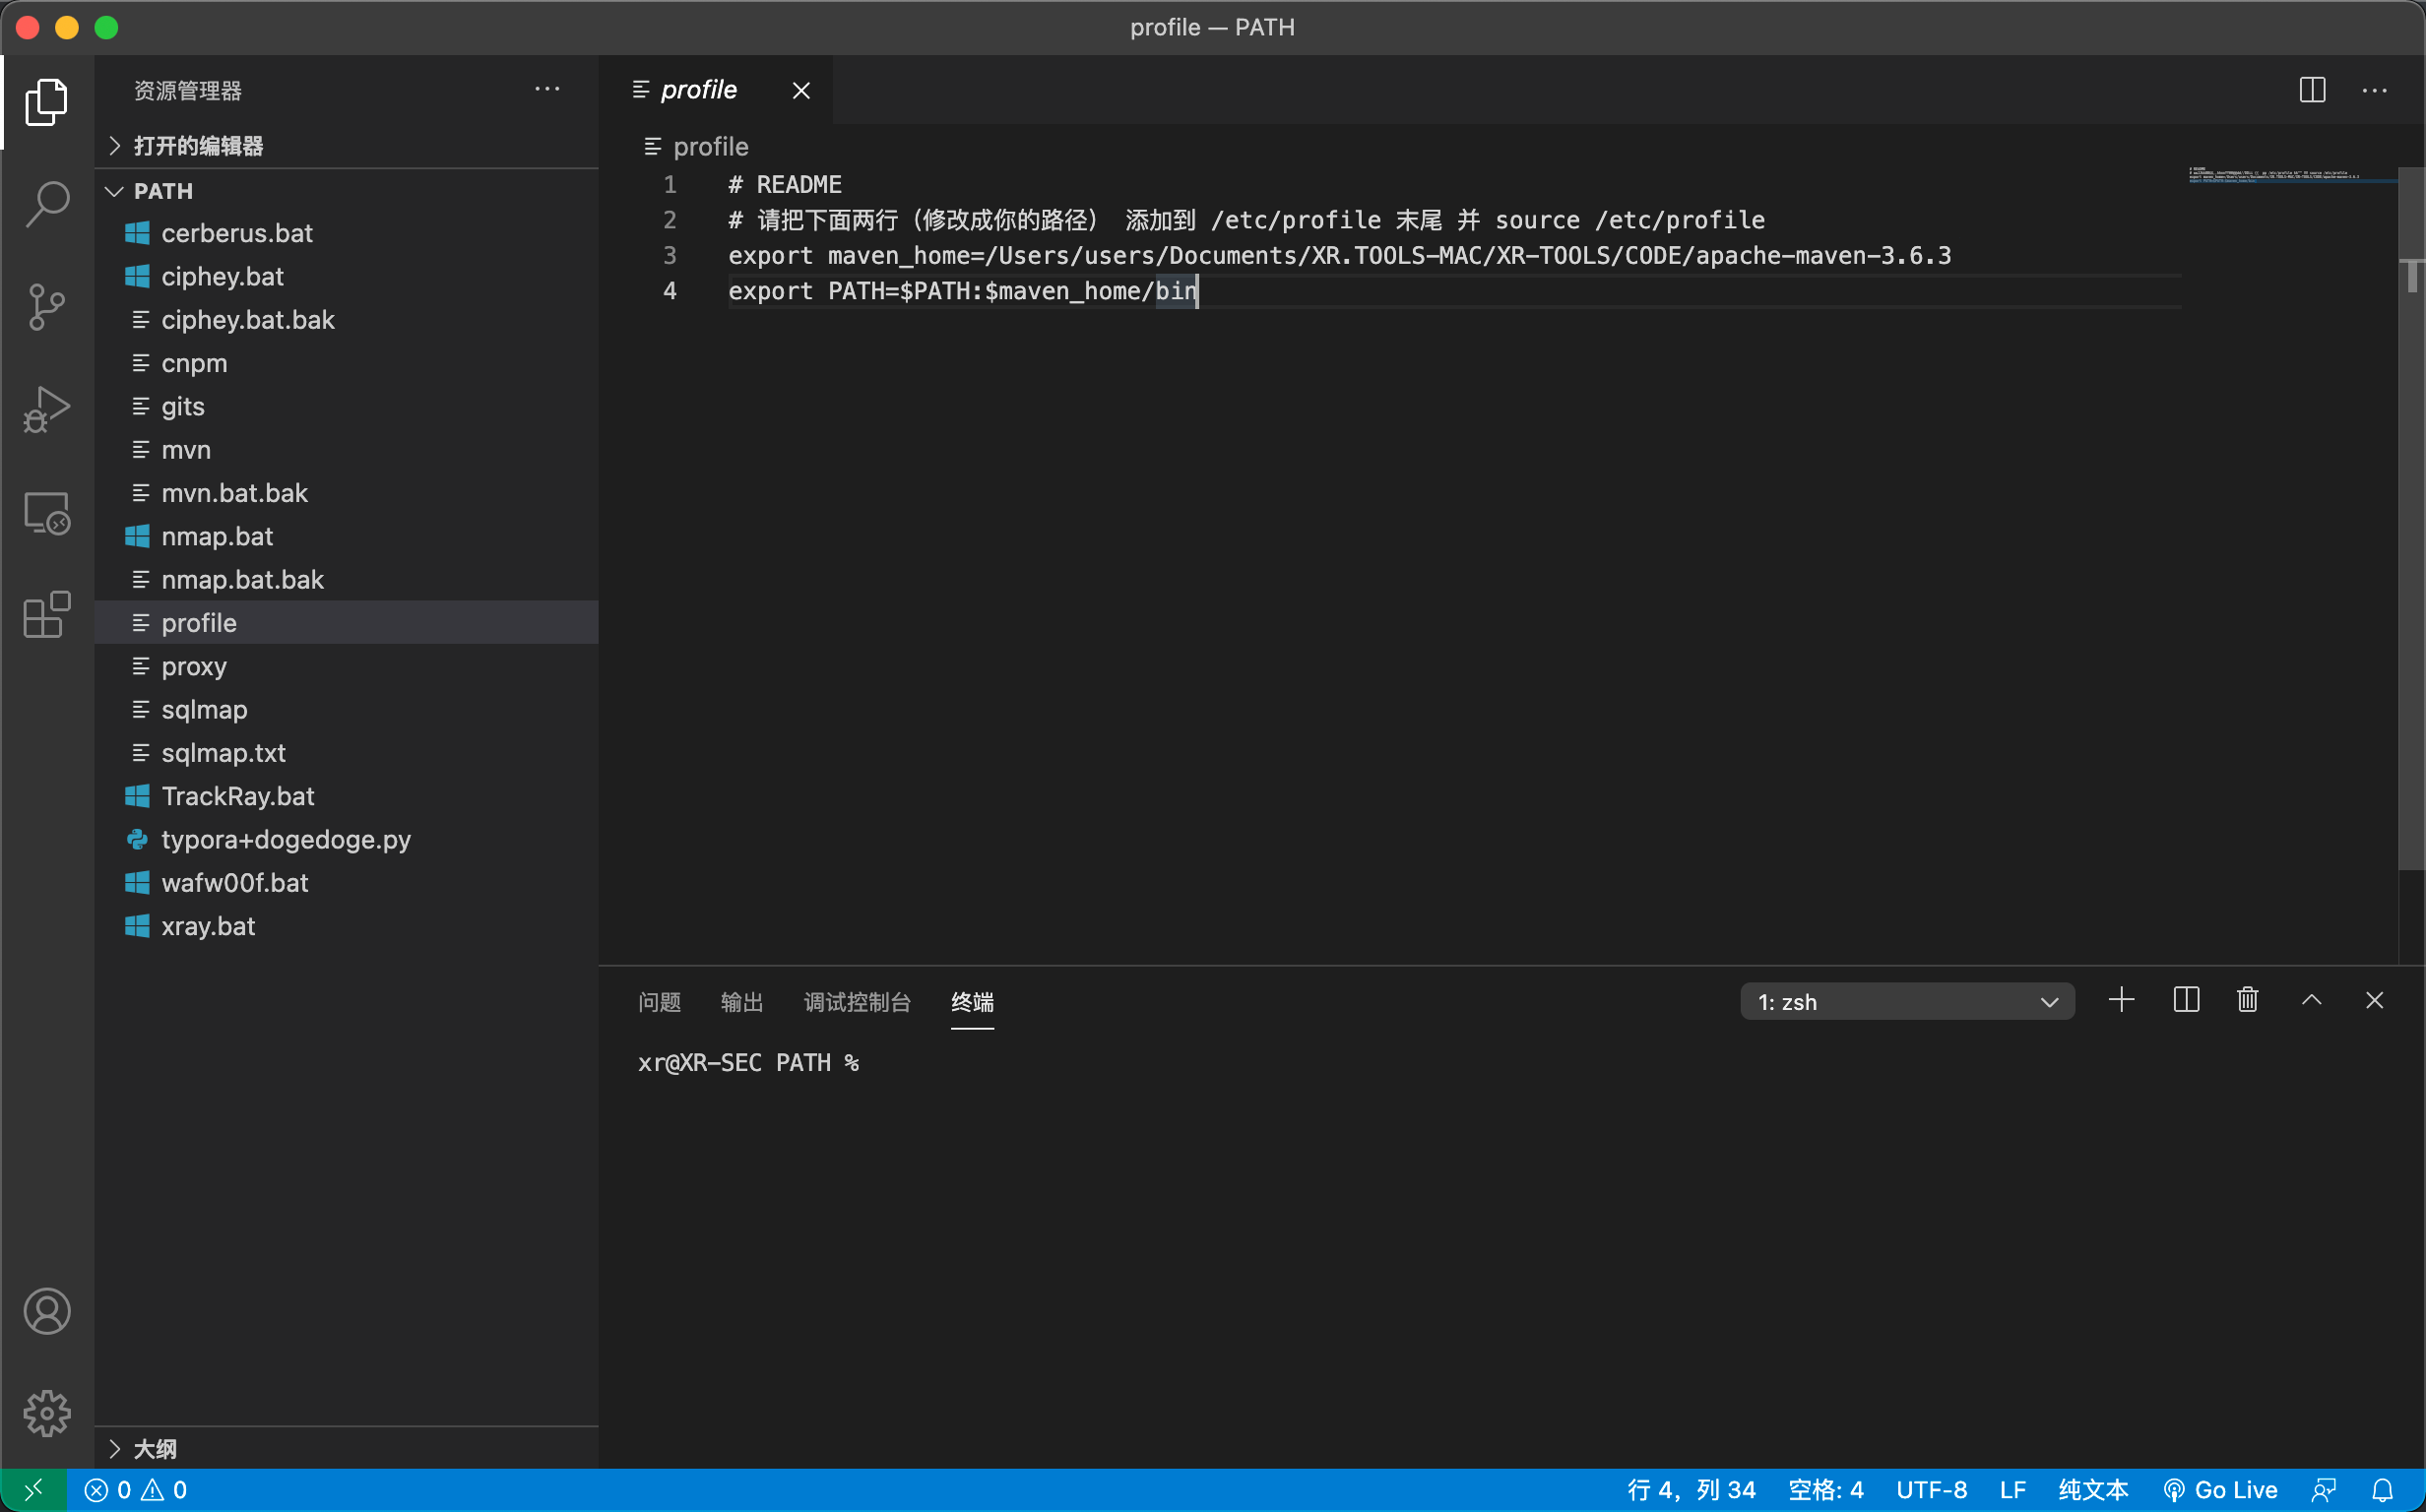Open the Explorer view in activity bar
Viewport: 2426px width, 1512px height.
(x=46, y=102)
